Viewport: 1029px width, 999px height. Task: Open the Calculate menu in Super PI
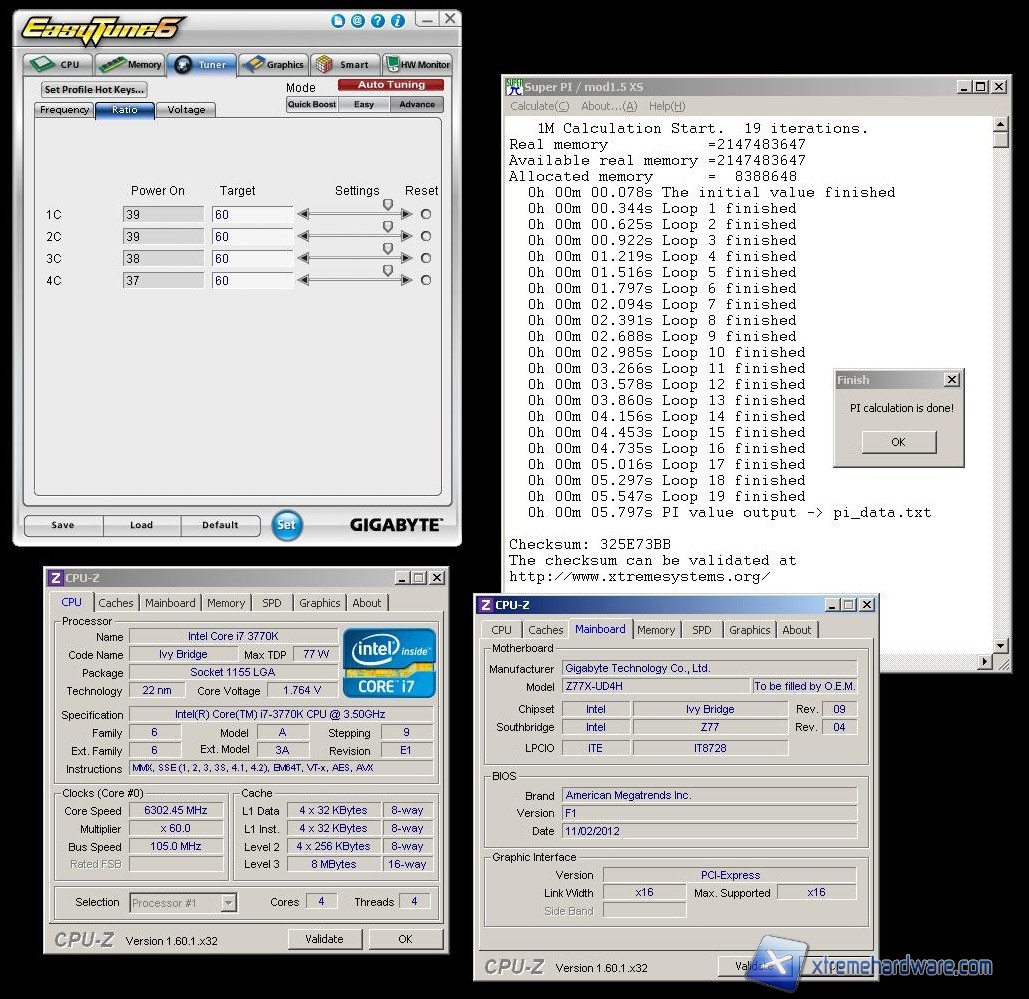tap(539, 106)
